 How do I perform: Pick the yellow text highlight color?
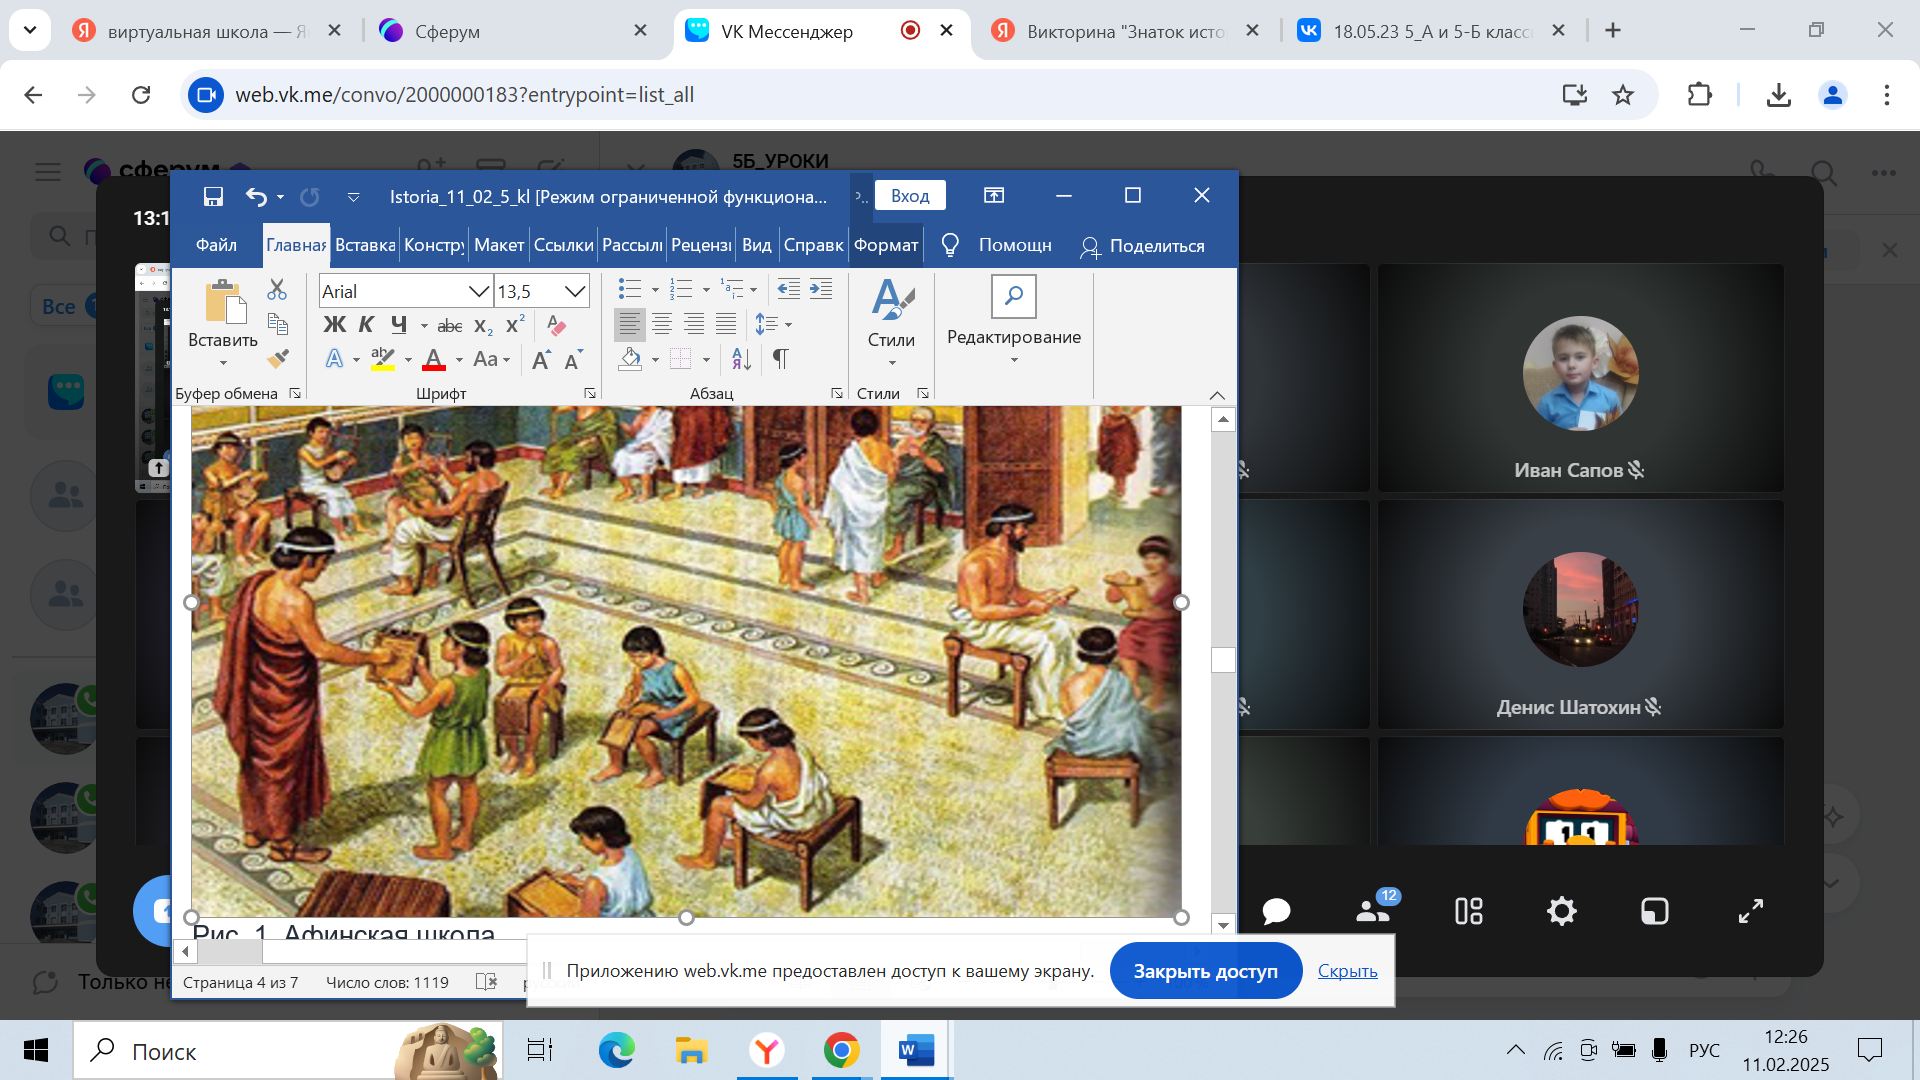(x=383, y=360)
